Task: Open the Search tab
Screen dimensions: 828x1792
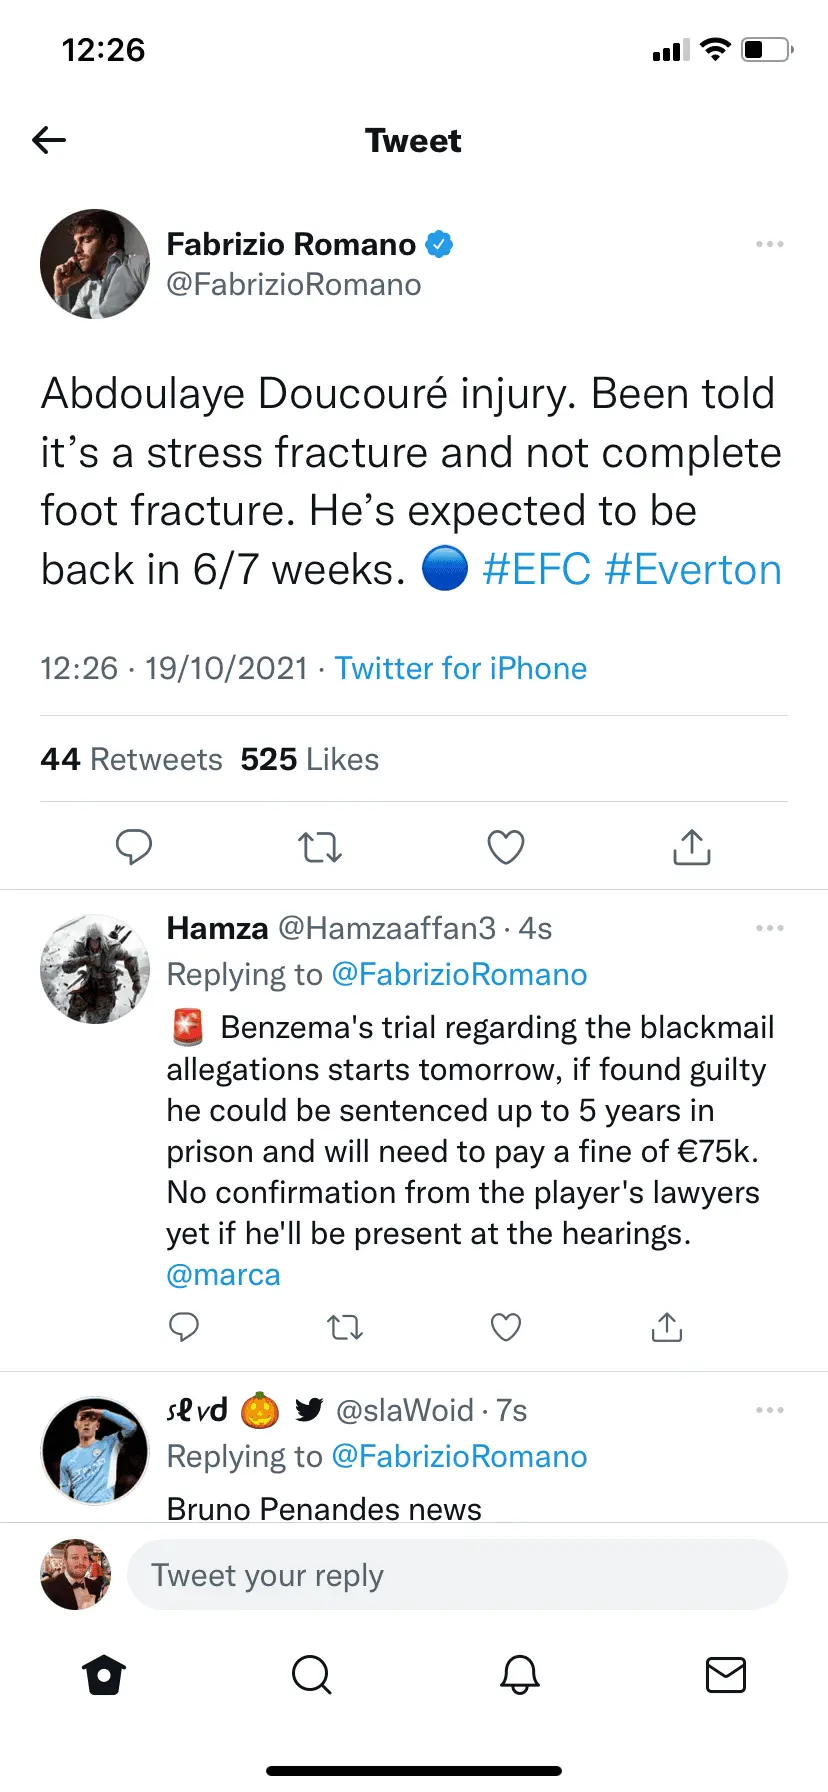Action: tap(311, 1674)
